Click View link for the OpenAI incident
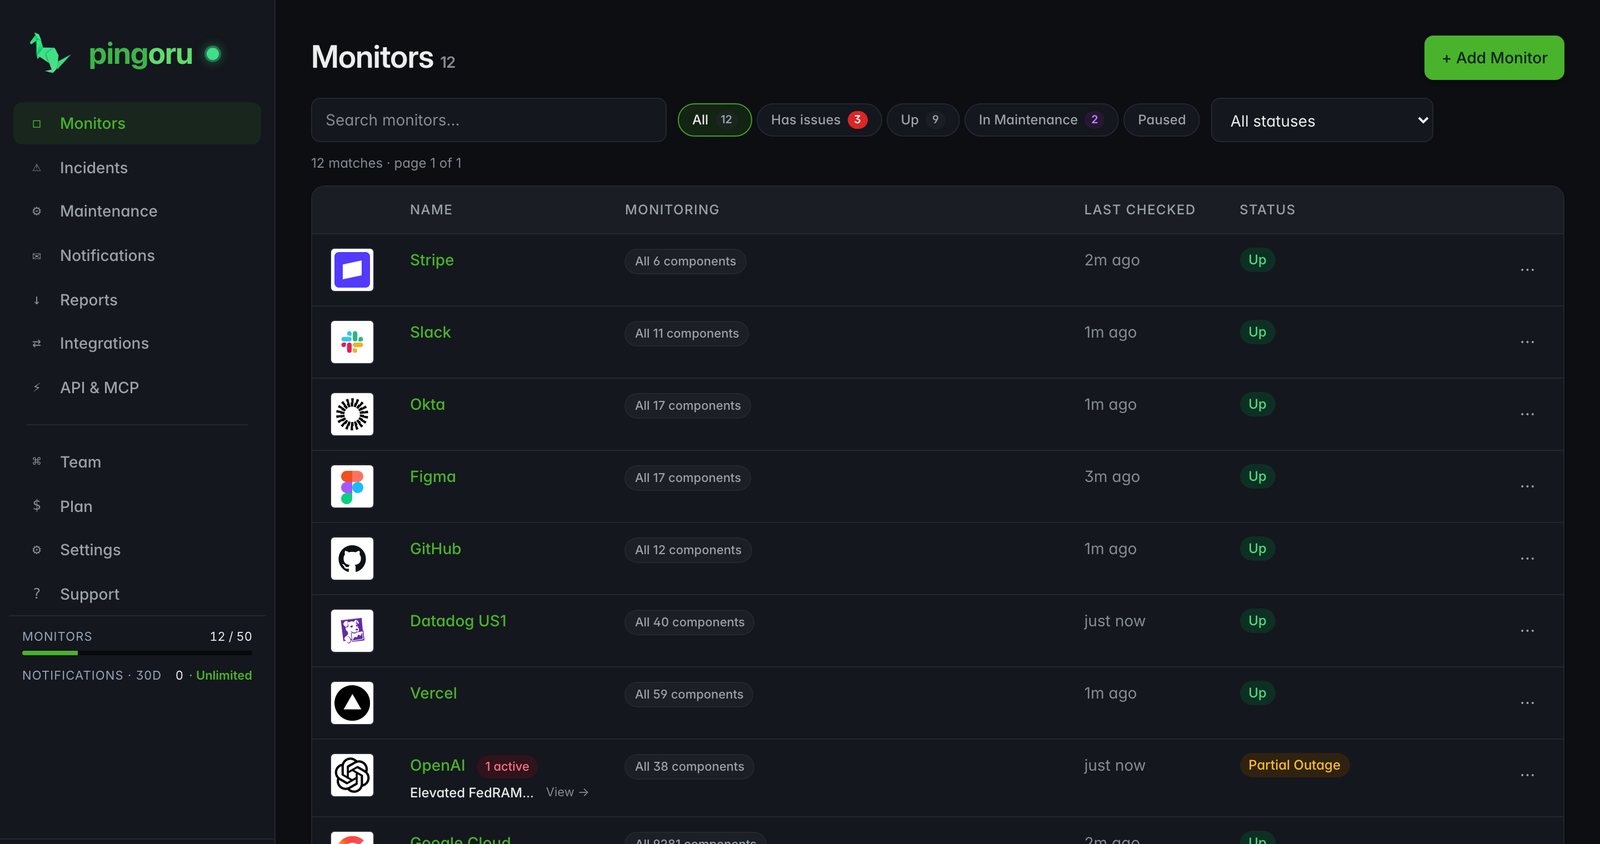Viewport: 1600px width, 844px height. pyautogui.click(x=567, y=792)
